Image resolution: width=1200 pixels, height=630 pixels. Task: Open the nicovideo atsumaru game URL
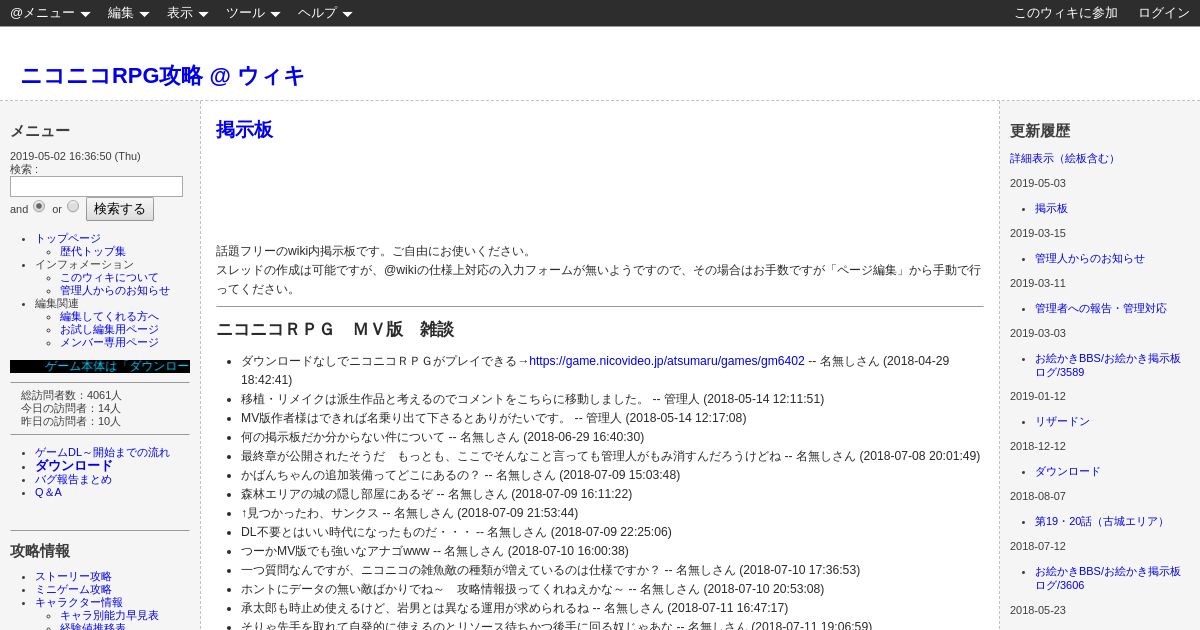coord(667,361)
